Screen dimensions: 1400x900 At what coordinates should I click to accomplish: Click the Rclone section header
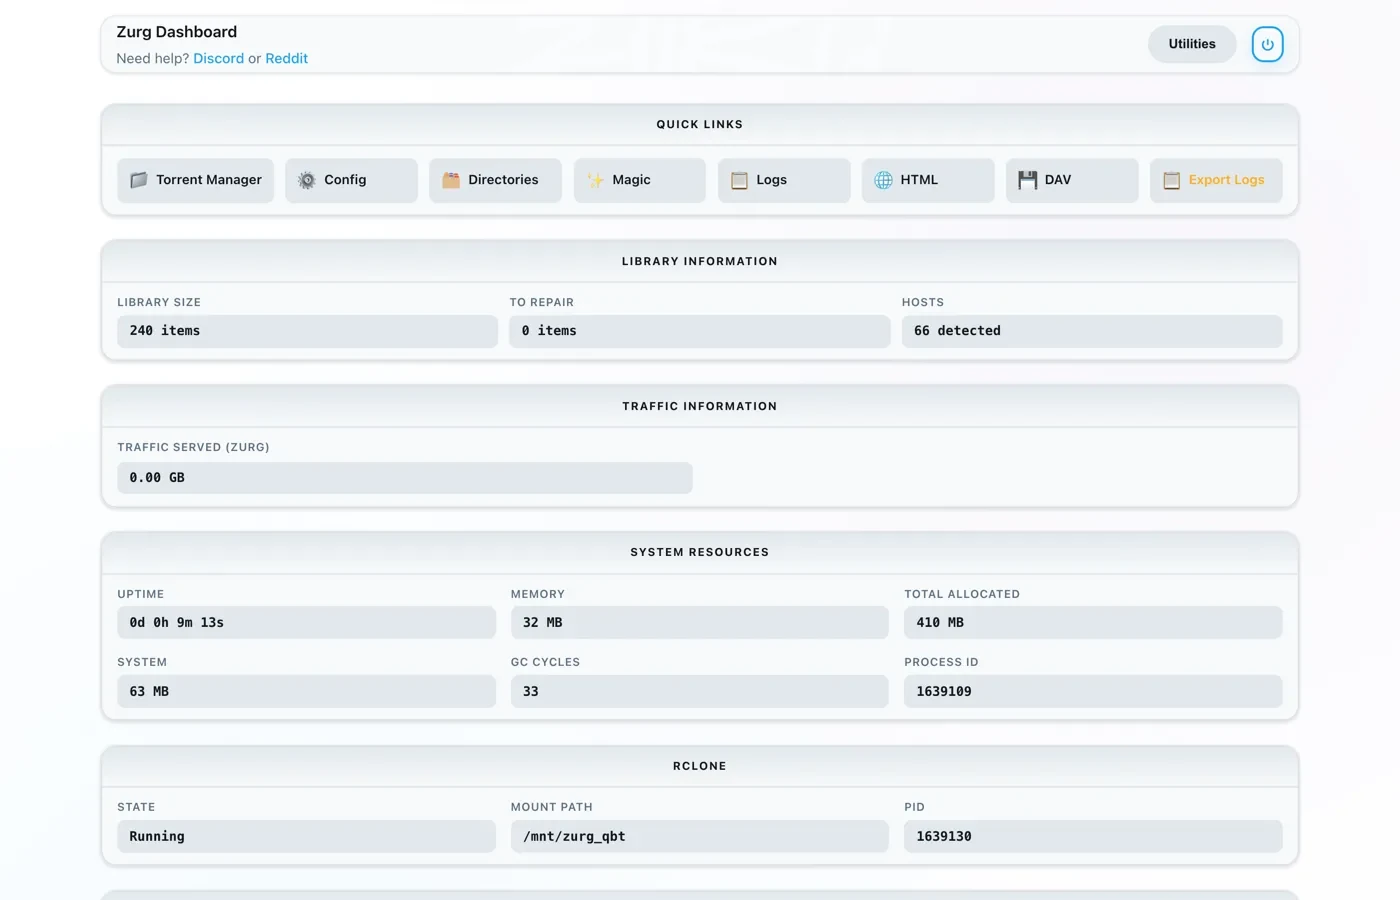click(700, 766)
